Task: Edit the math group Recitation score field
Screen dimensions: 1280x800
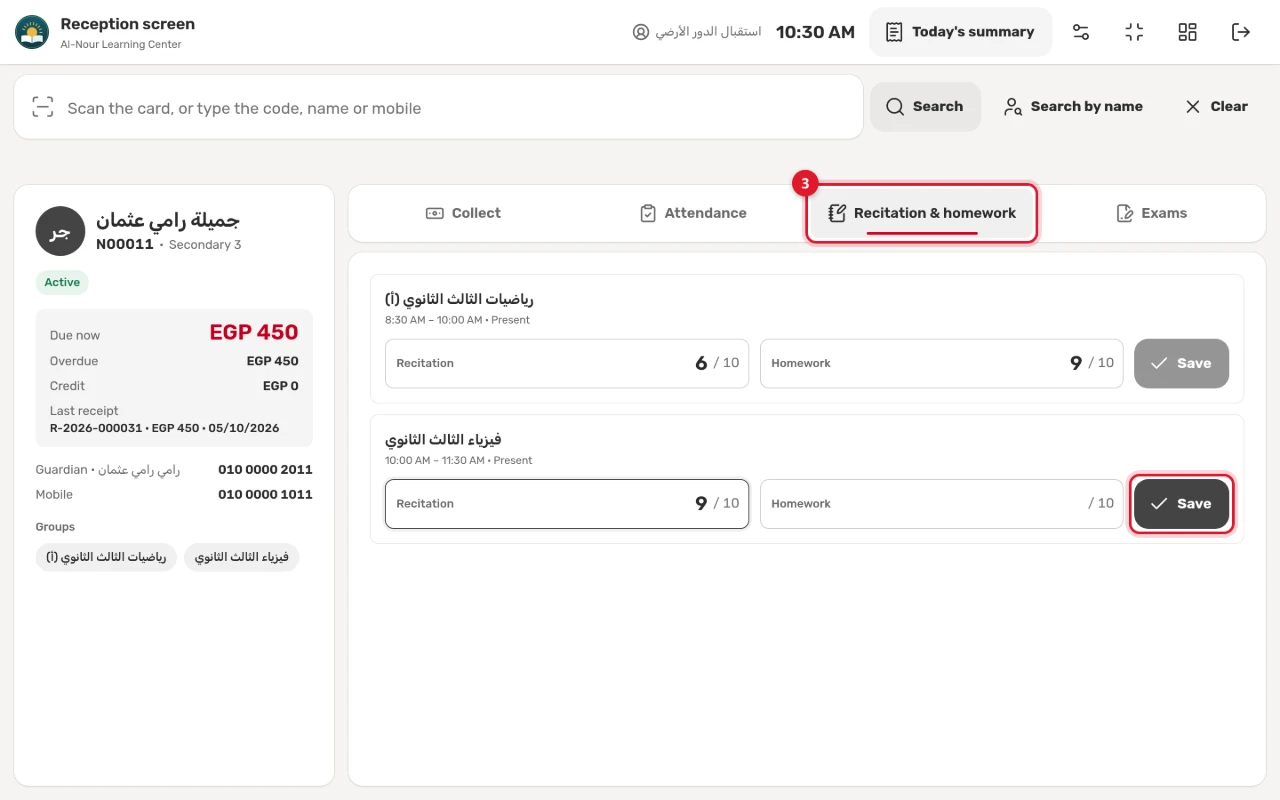Action: tap(567, 364)
